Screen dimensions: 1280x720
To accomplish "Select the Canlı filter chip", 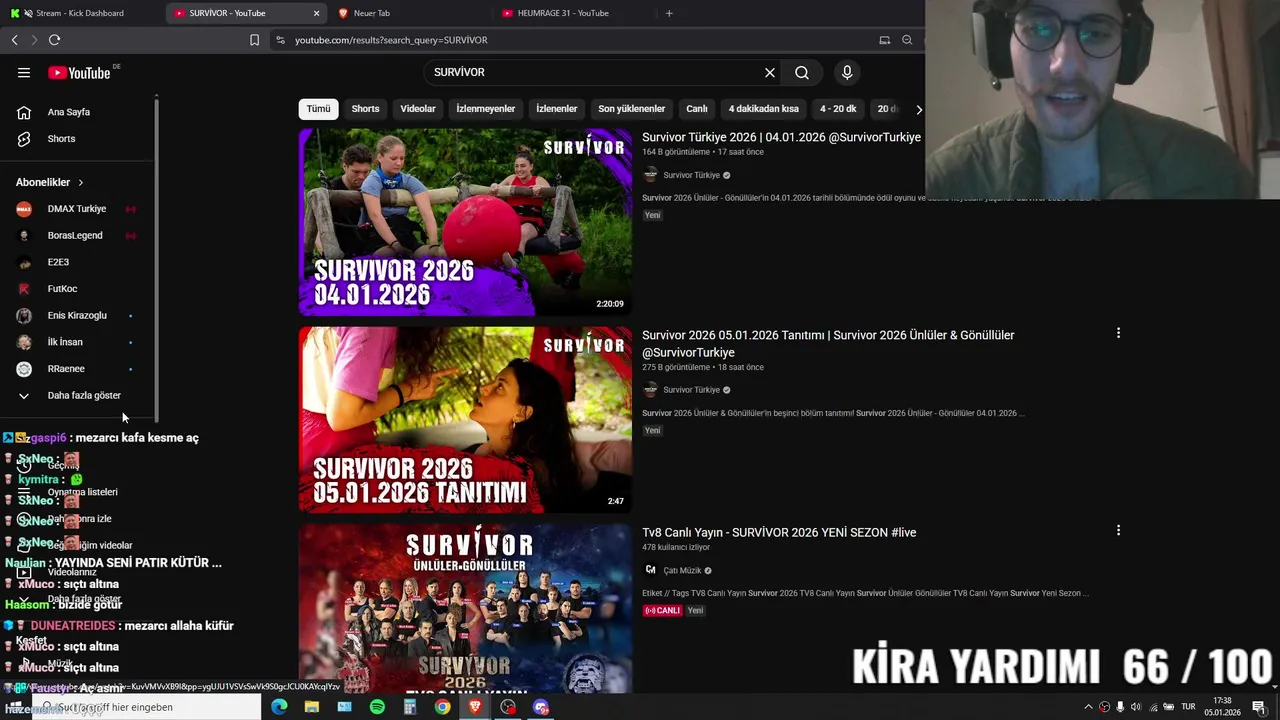I will click(697, 109).
